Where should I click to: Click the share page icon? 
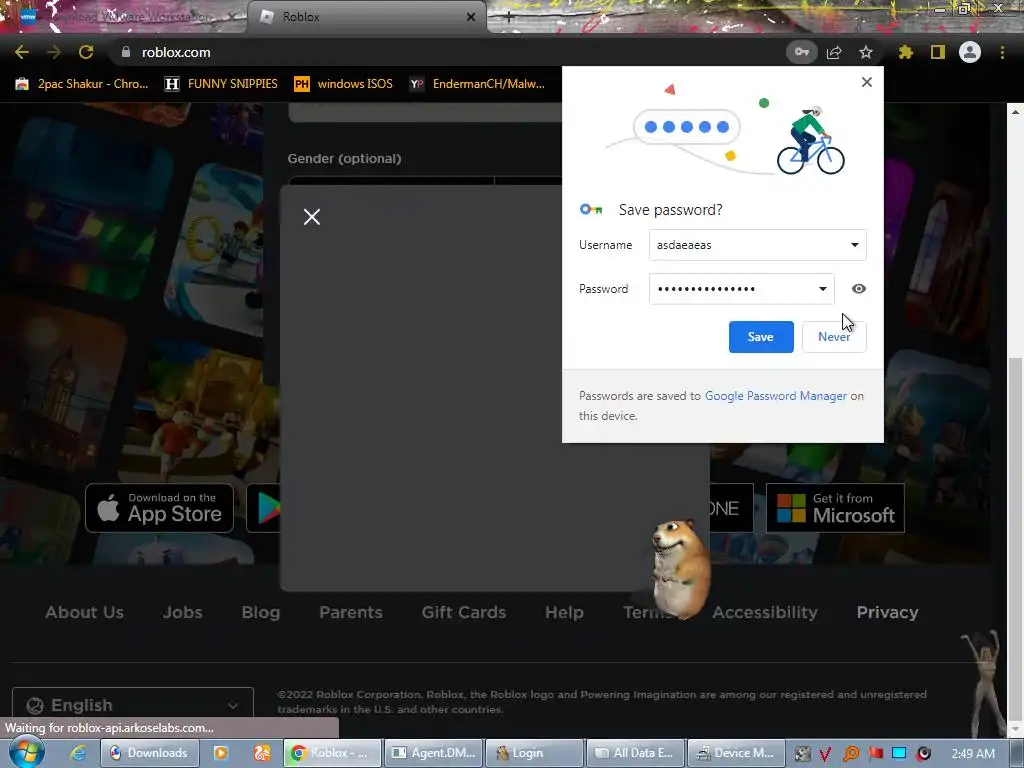tap(834, 52)
